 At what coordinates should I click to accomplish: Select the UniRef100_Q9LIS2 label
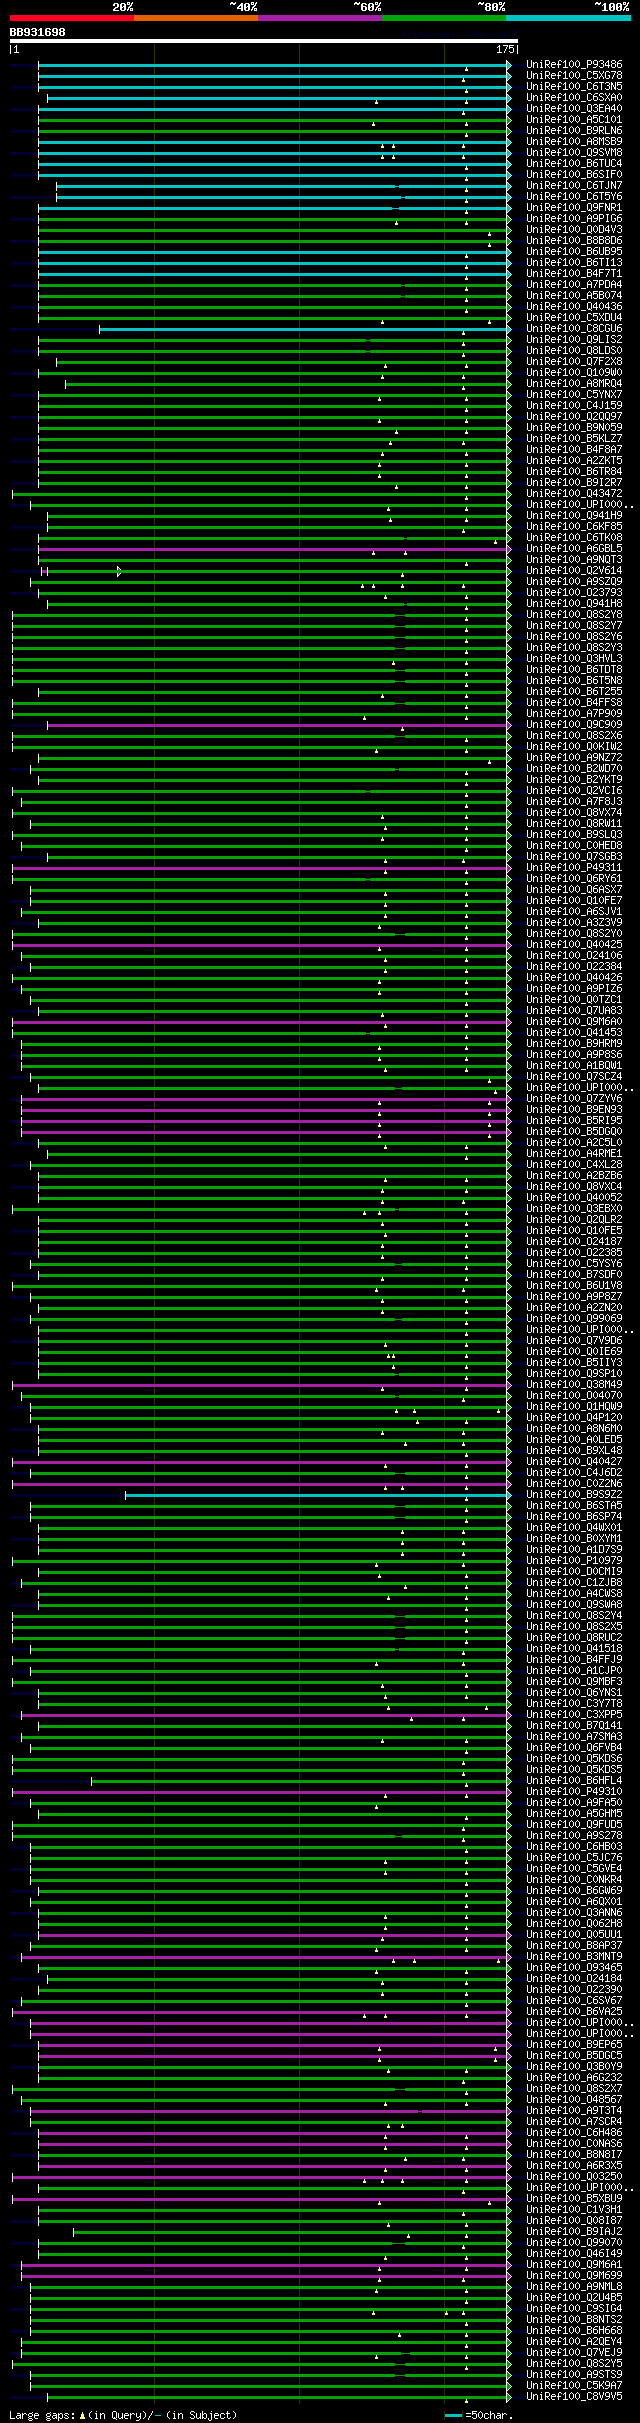point(574,340)
